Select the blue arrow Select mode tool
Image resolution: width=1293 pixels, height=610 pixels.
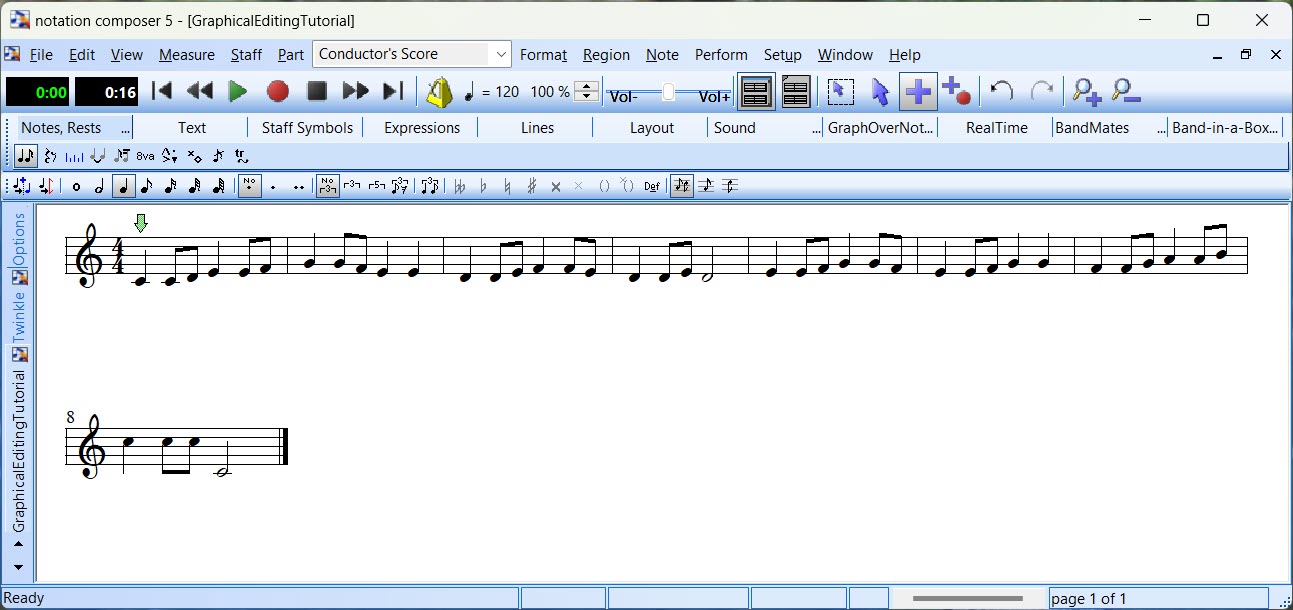pyautogui.click(x=880, y=92)
